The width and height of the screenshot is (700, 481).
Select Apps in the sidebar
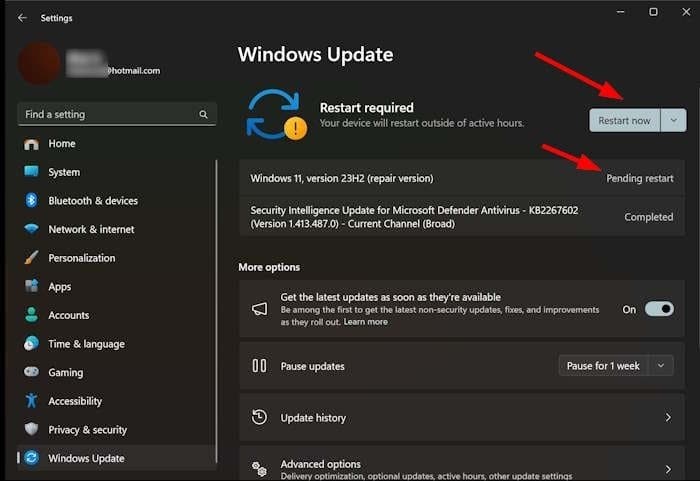(x=117, y=286)
